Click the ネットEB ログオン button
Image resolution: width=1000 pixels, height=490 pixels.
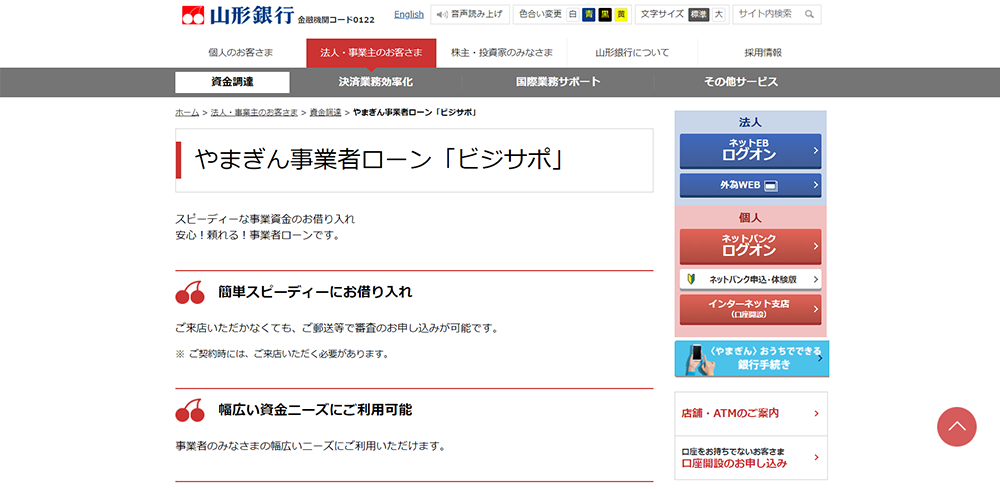[750, 151]
